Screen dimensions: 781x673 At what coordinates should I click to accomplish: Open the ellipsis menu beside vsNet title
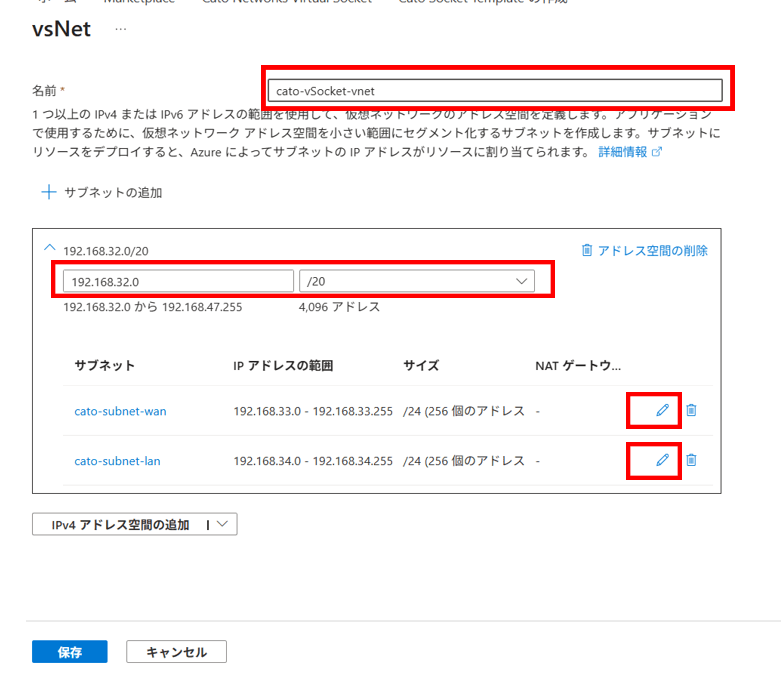point(121,29)
